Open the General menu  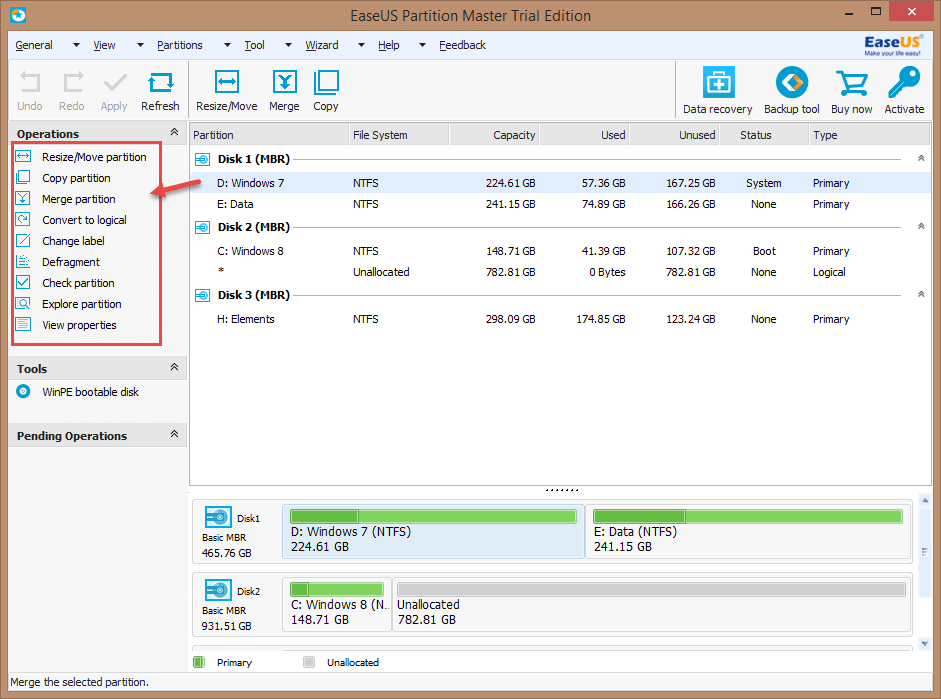34,45
